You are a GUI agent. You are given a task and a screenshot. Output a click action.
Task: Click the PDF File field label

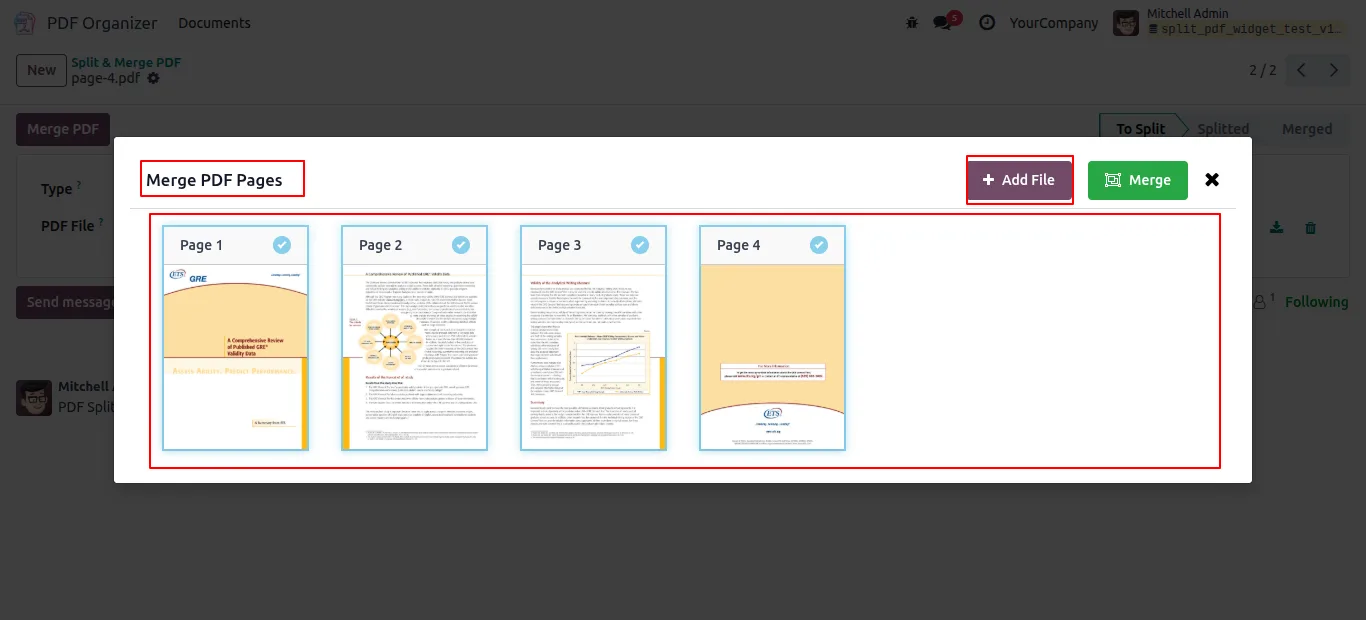[x=68, y=226]
